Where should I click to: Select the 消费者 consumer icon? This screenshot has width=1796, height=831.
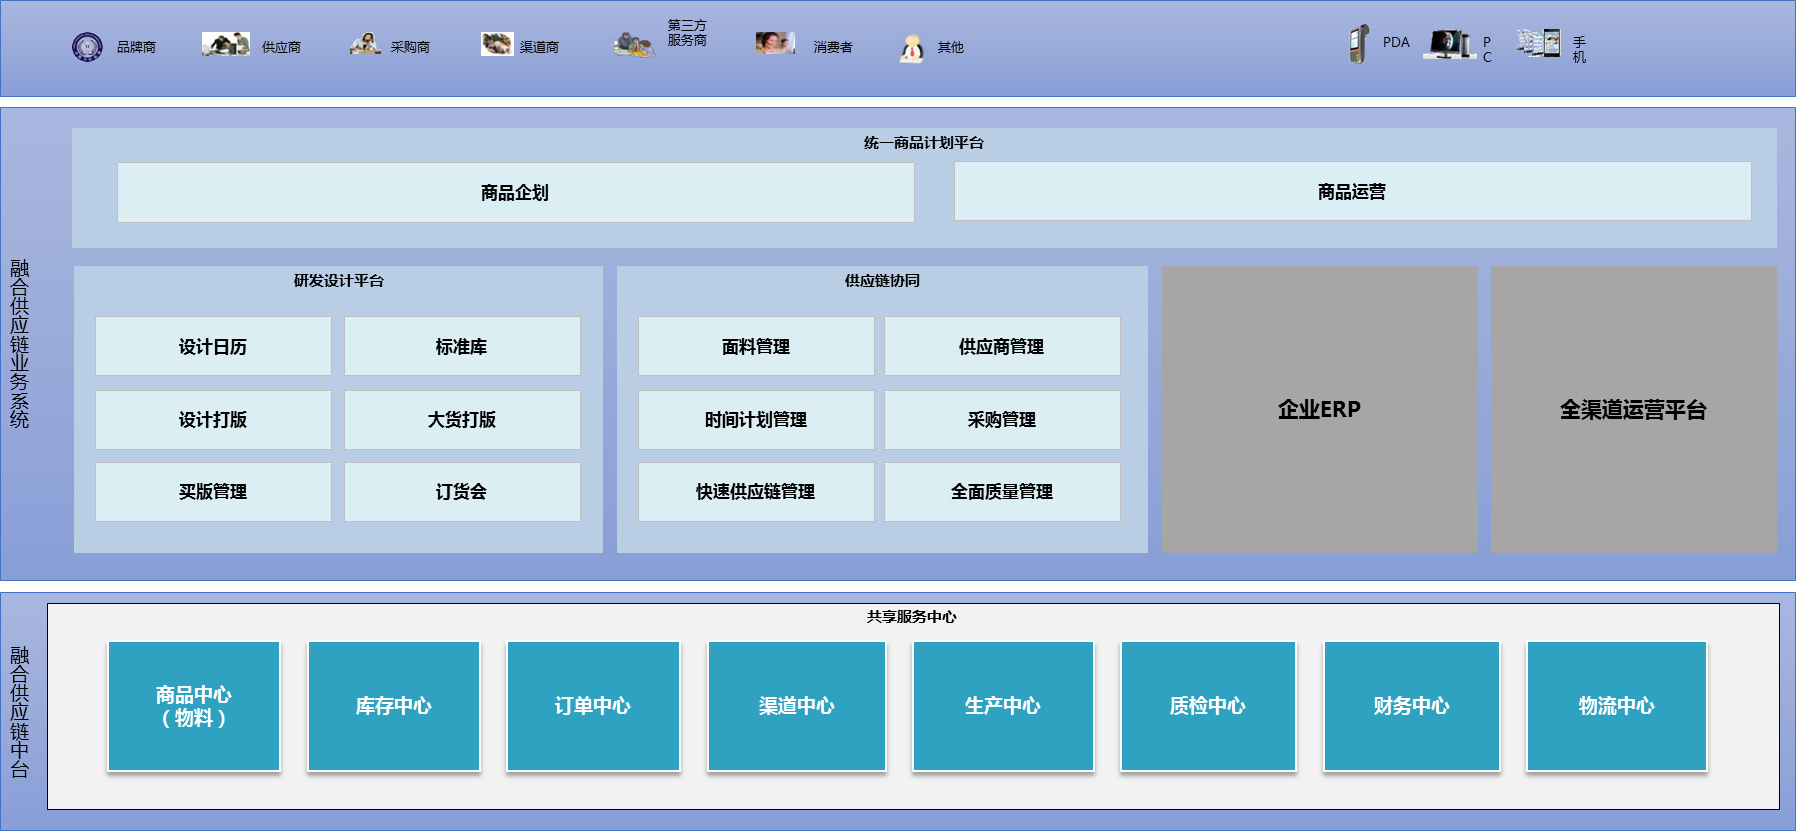pos(775,43)
